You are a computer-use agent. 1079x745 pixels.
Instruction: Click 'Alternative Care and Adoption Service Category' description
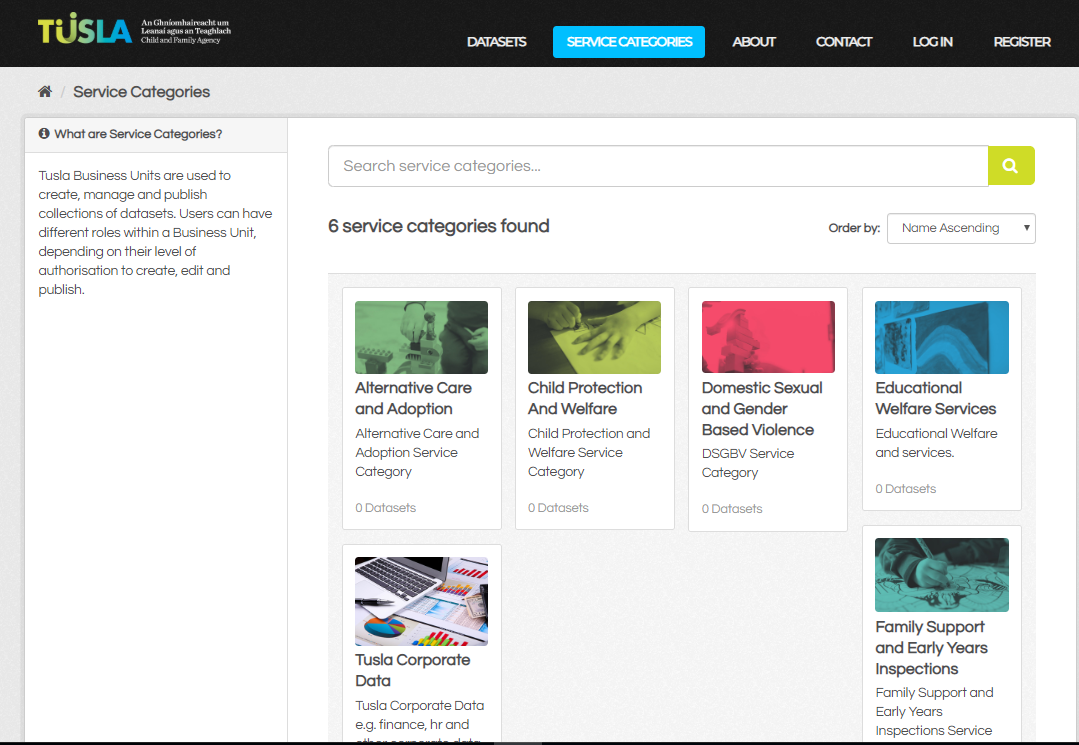pyautogui.click(x=417, y=453)
